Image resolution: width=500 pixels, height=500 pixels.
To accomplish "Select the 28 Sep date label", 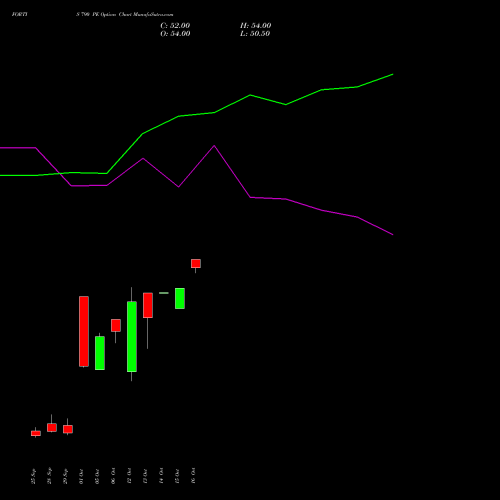I will tap(49, 476).
